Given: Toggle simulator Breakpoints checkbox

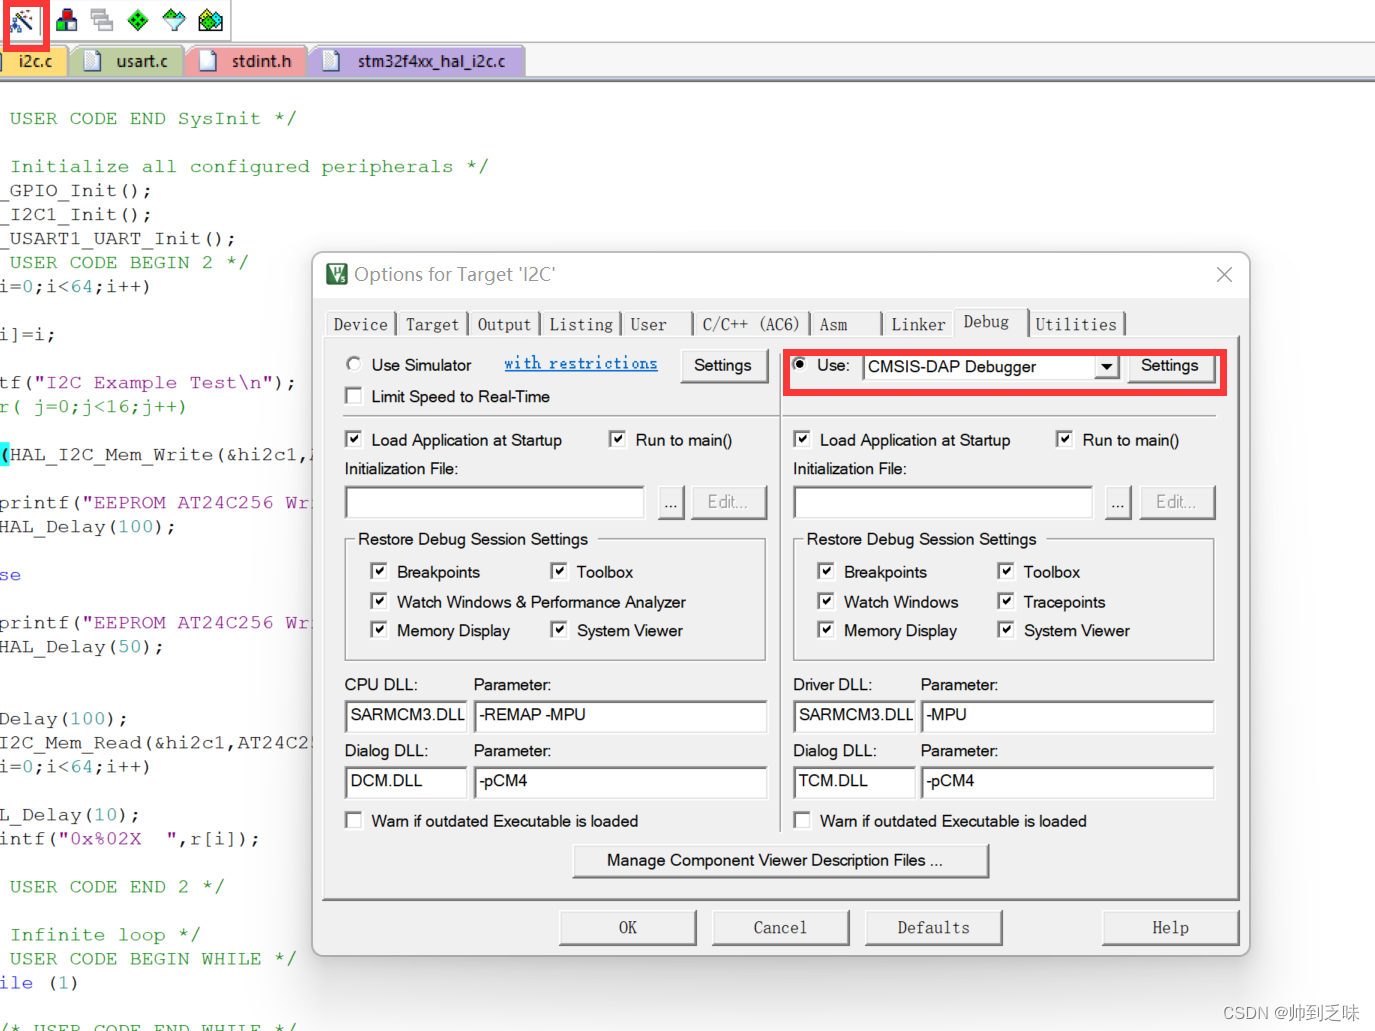Looking at the screenshot, I should click(379, 571).
